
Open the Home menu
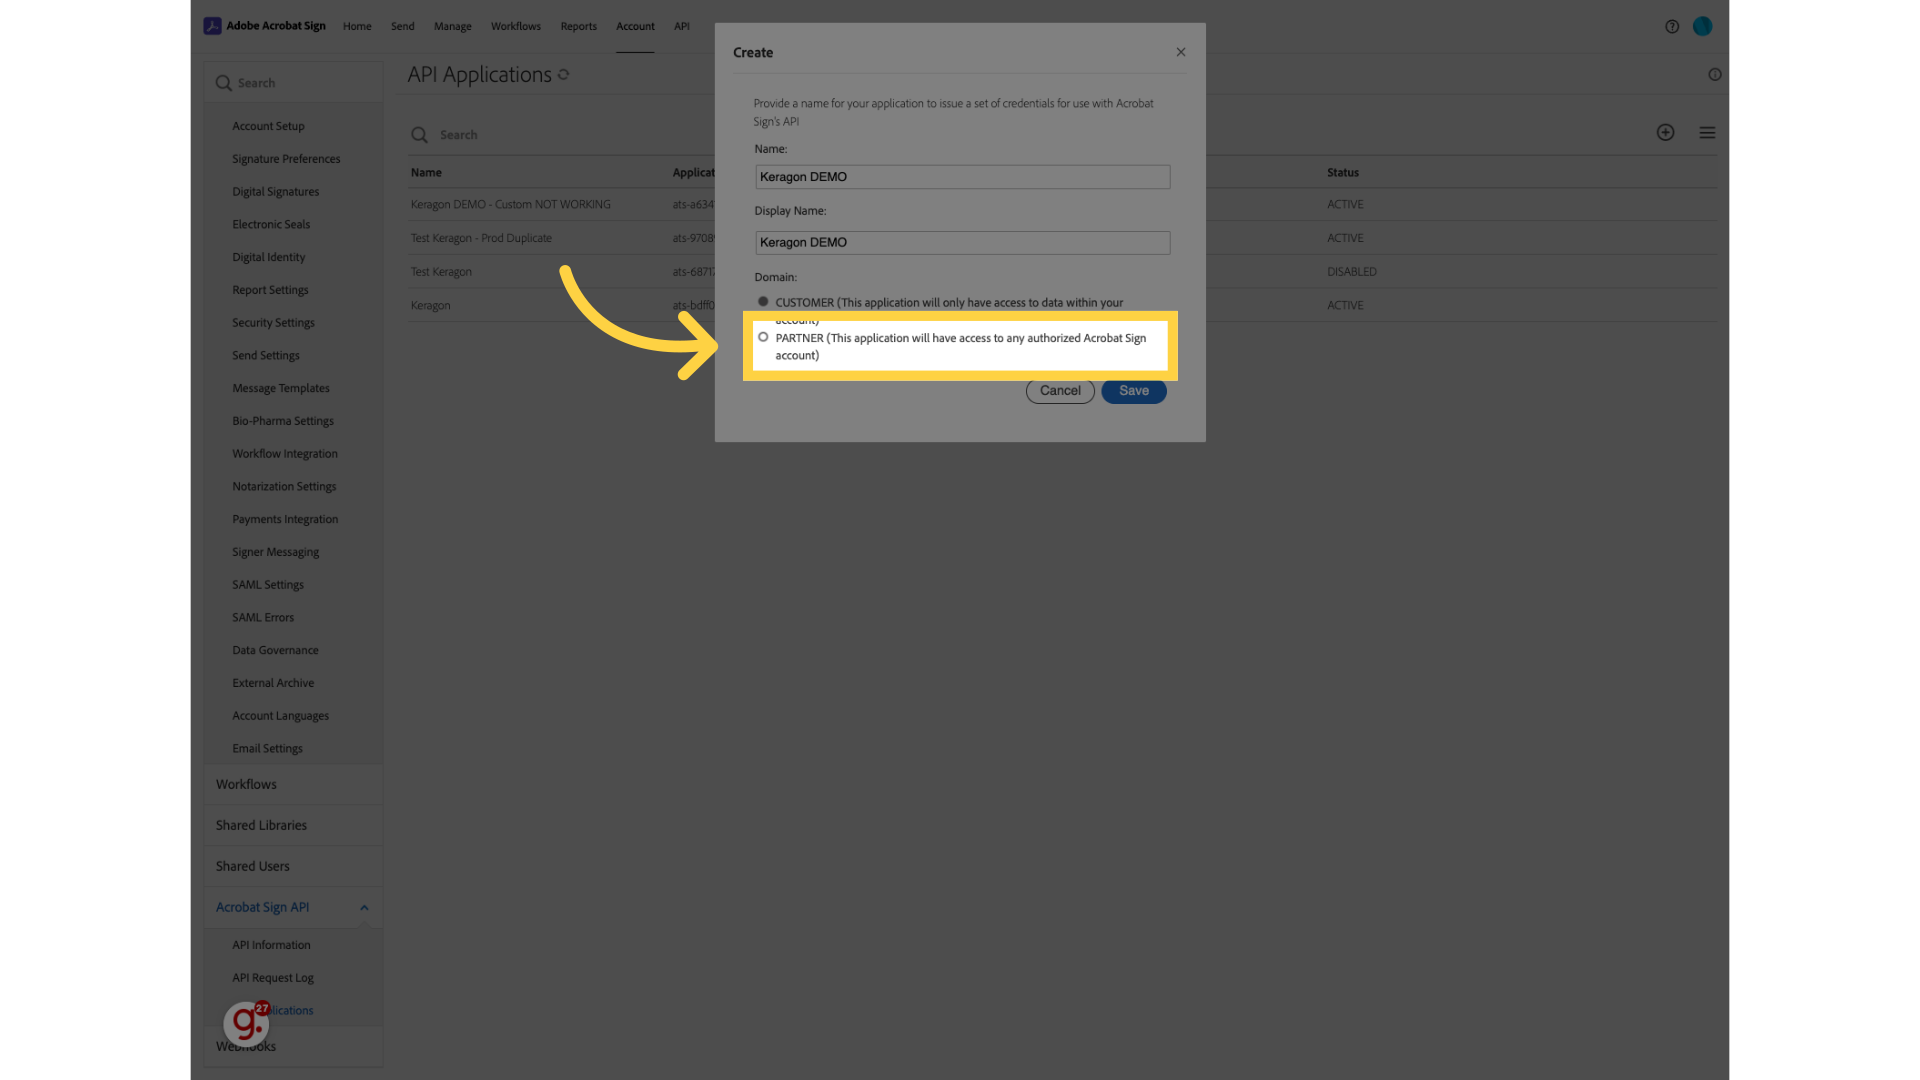click(357, 27)
